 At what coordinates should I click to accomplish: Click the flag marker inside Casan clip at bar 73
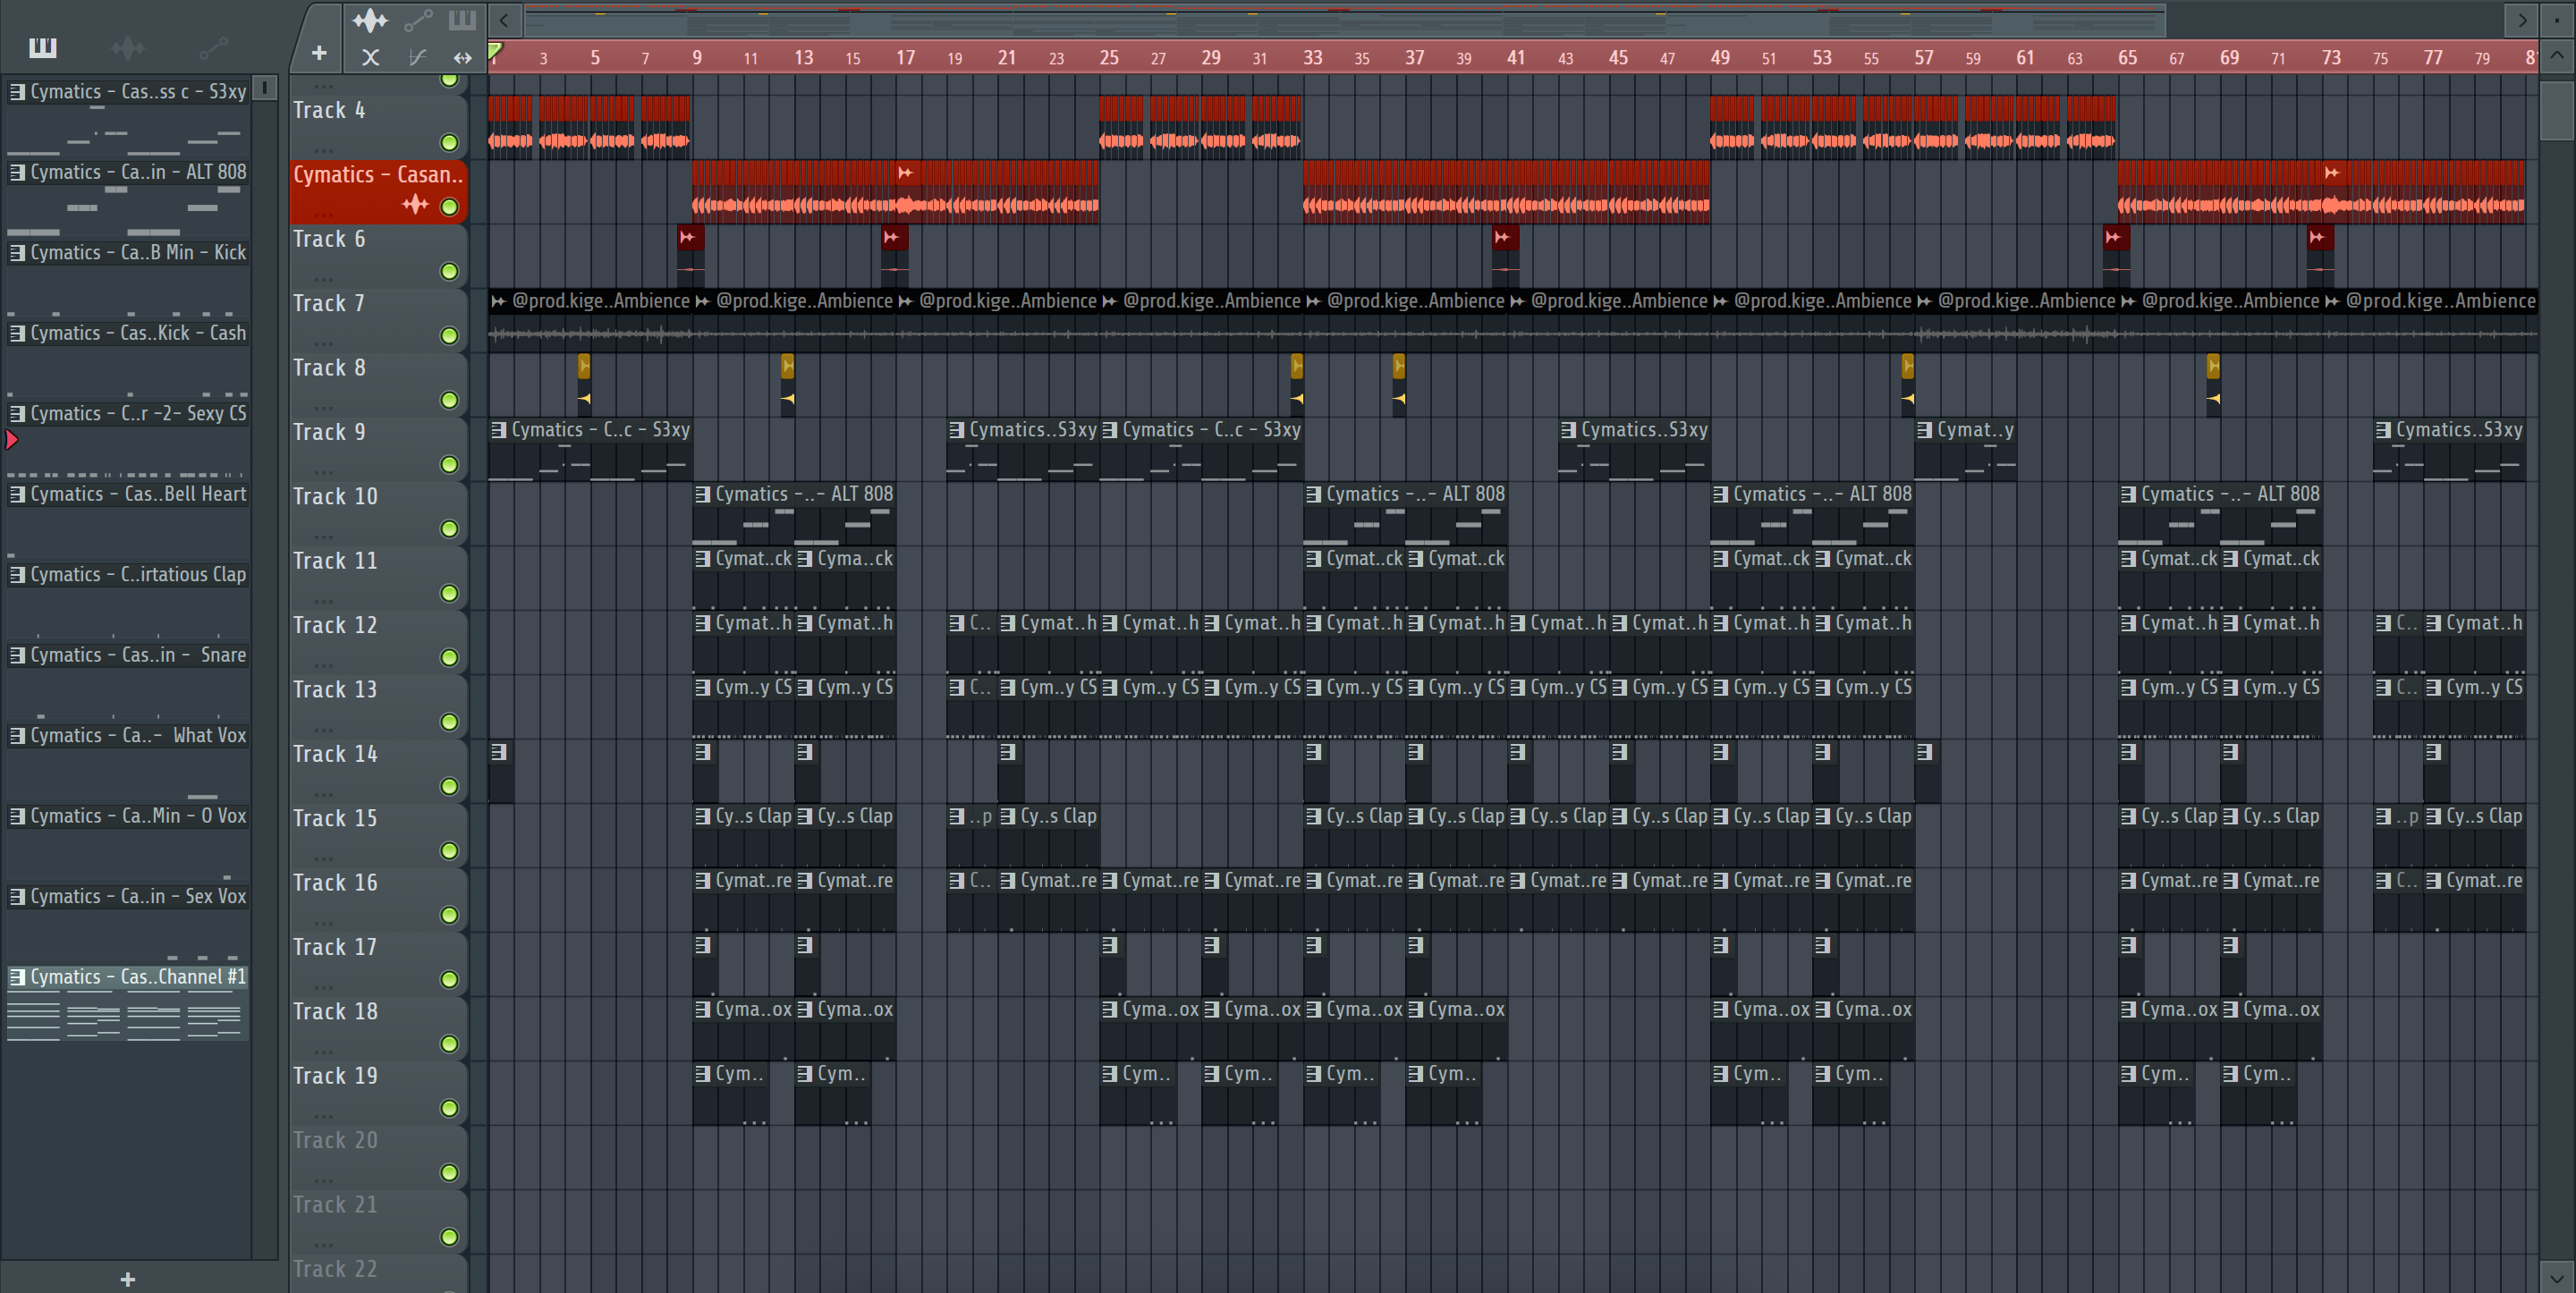2331,173
